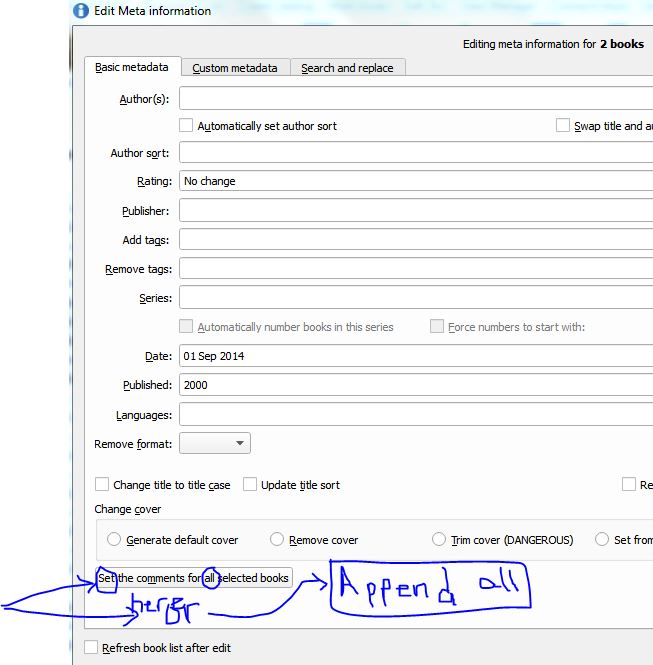Click the Date field showing 01 Sep 2014
Screen dimensions: 653x665
416,356
